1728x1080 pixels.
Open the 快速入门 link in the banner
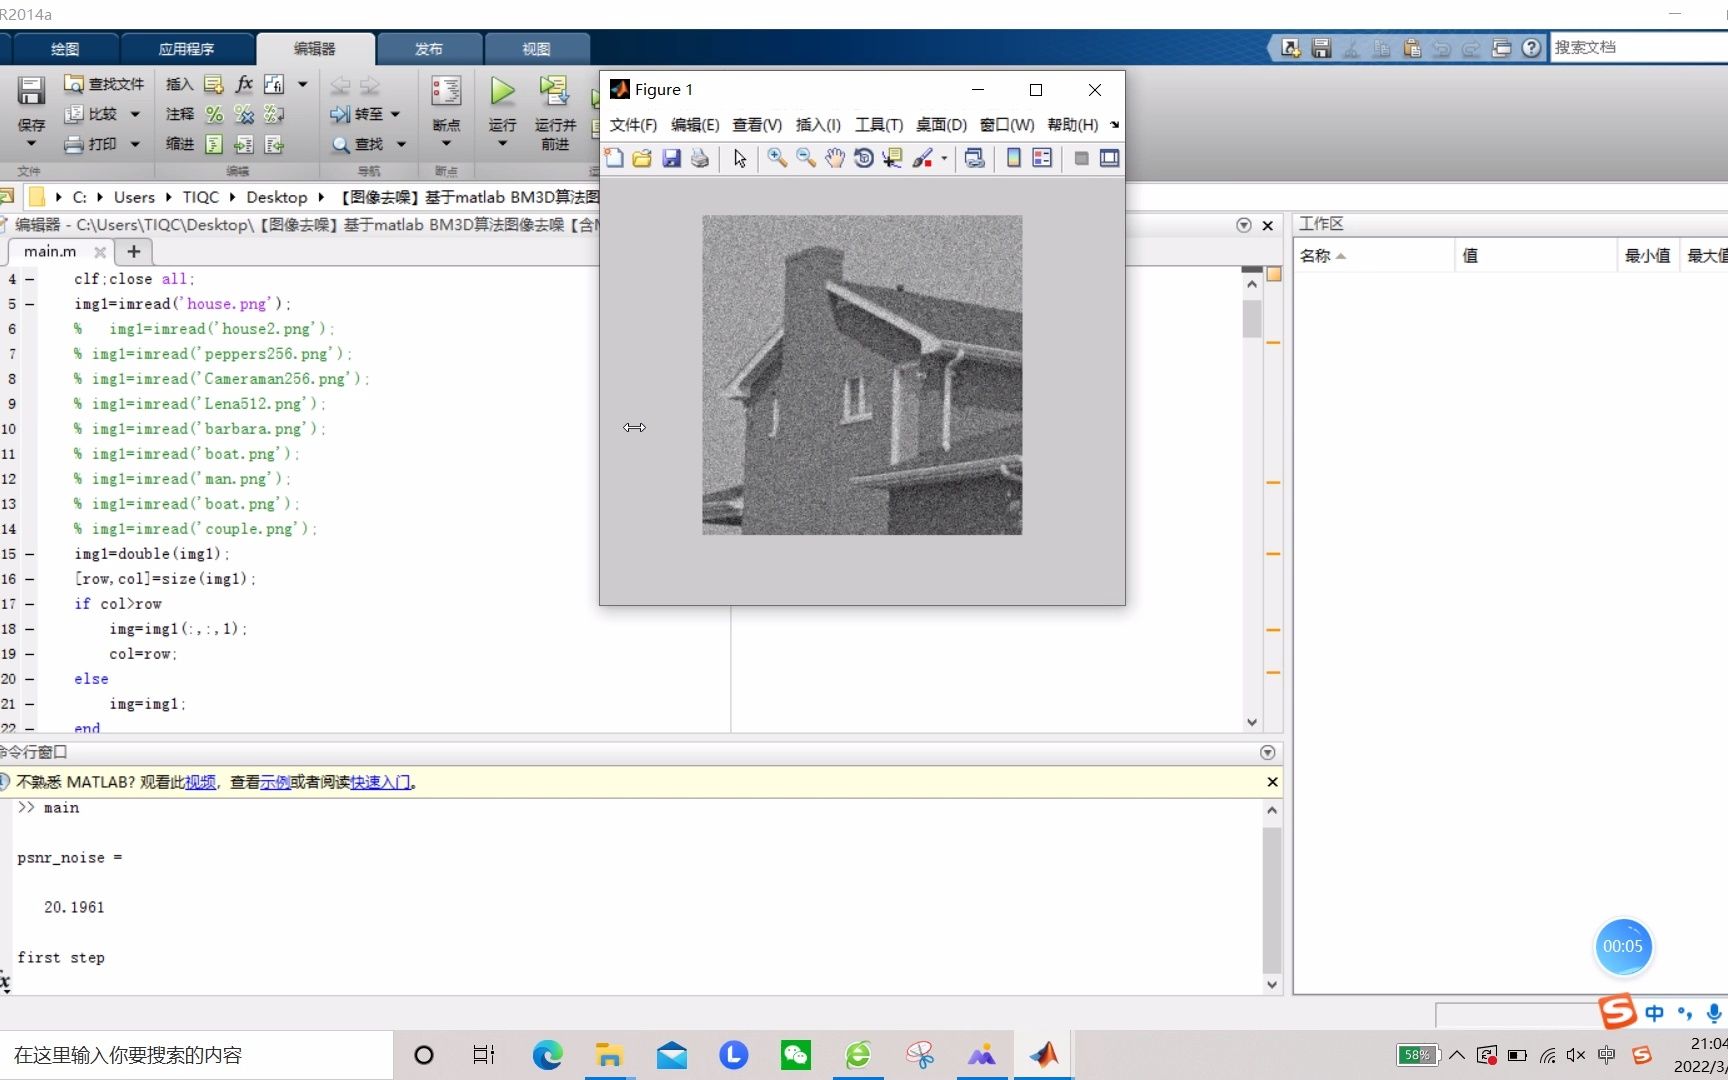click(376, 781)
